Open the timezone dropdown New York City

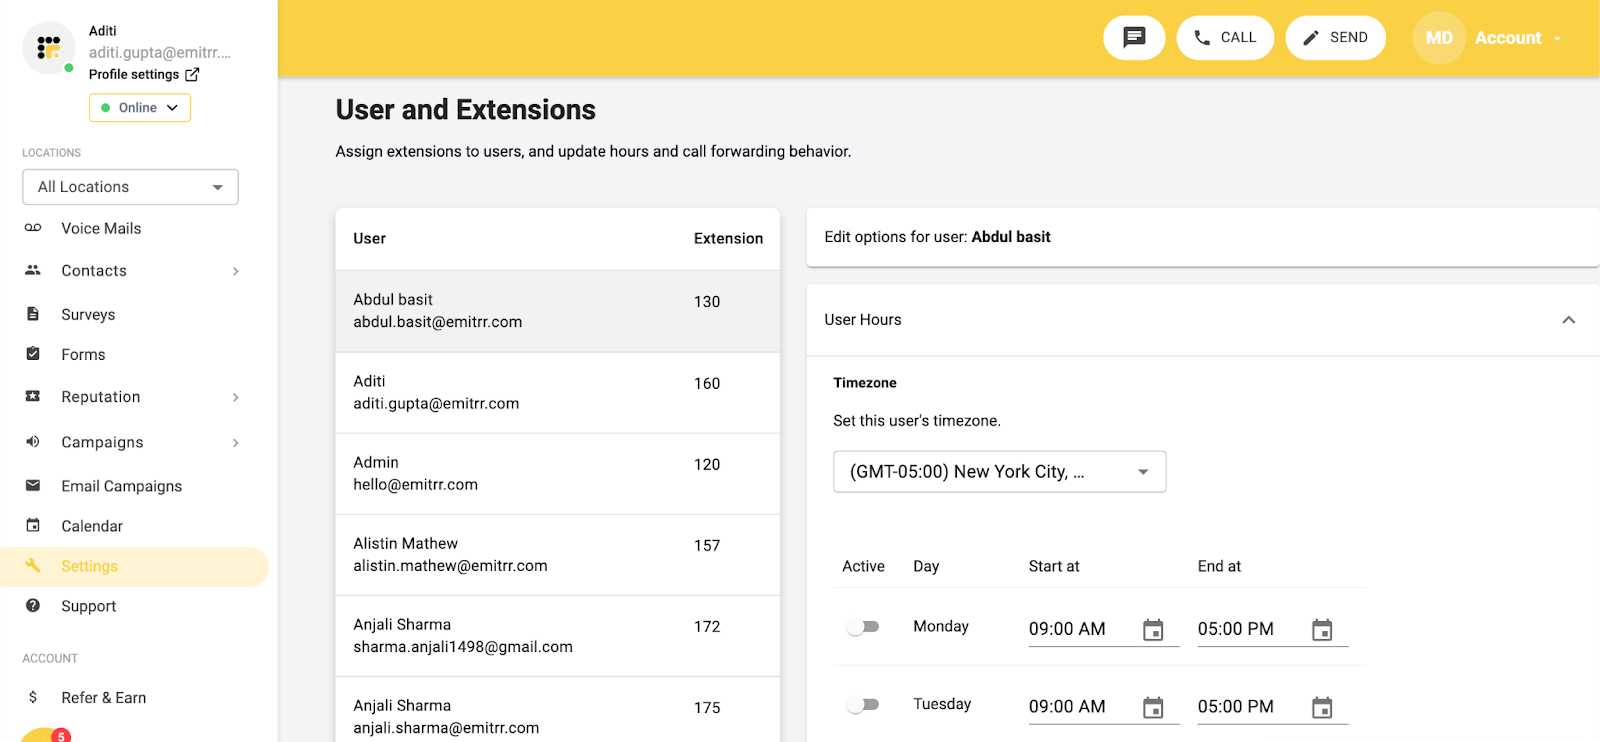tap(1000, 472)
